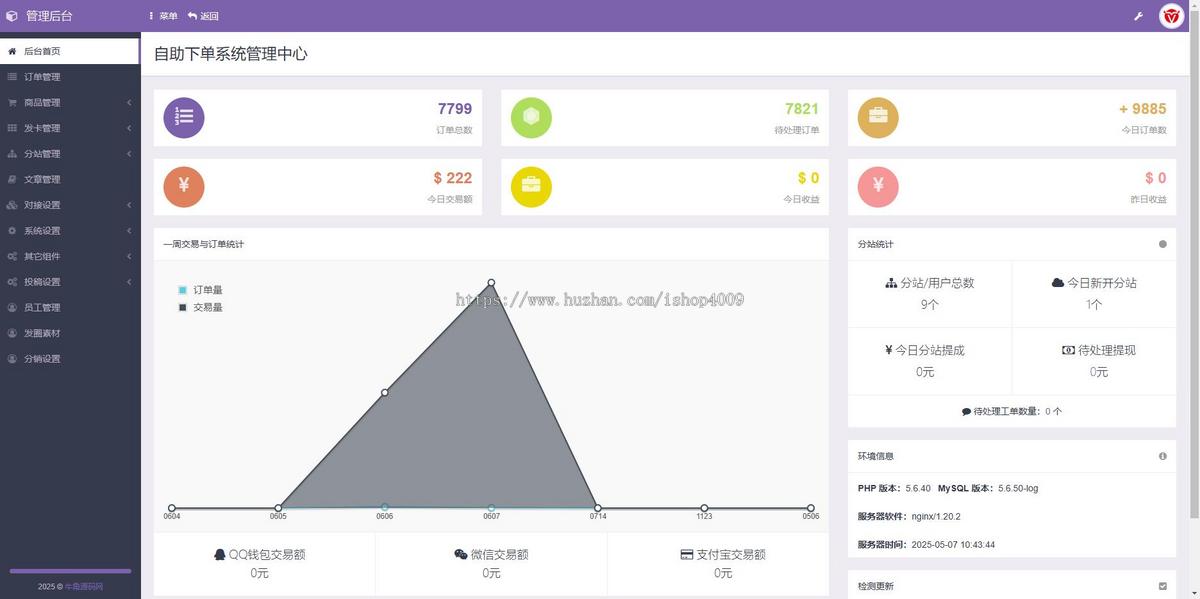Viewport: 1200px width, 599px height.
Task: Click the purple order total list icon
Action: pos(184,117)
